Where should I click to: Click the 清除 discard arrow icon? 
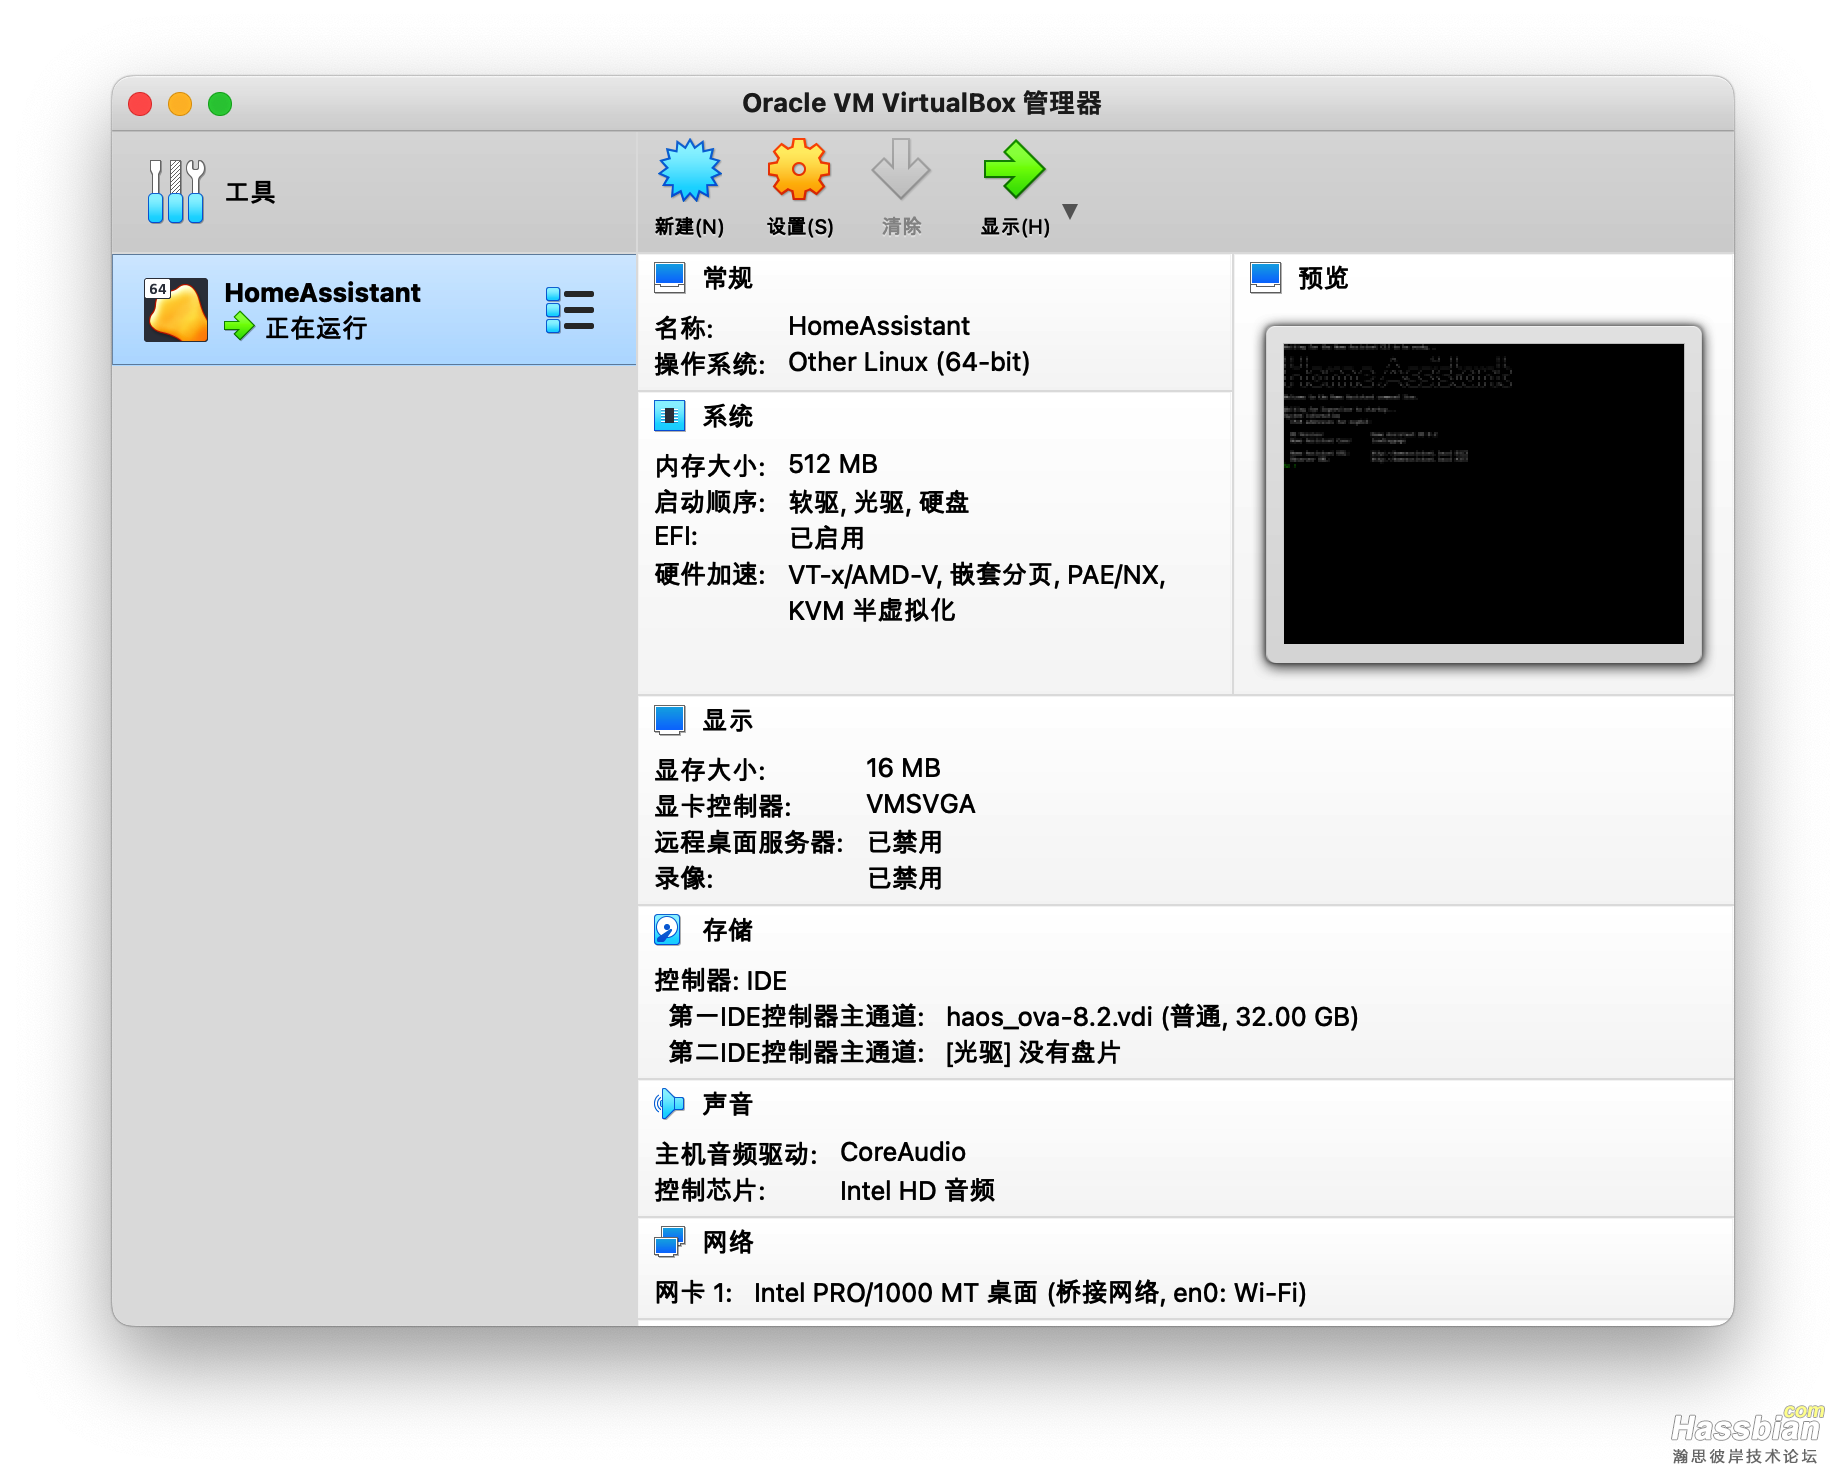point(901,169)
